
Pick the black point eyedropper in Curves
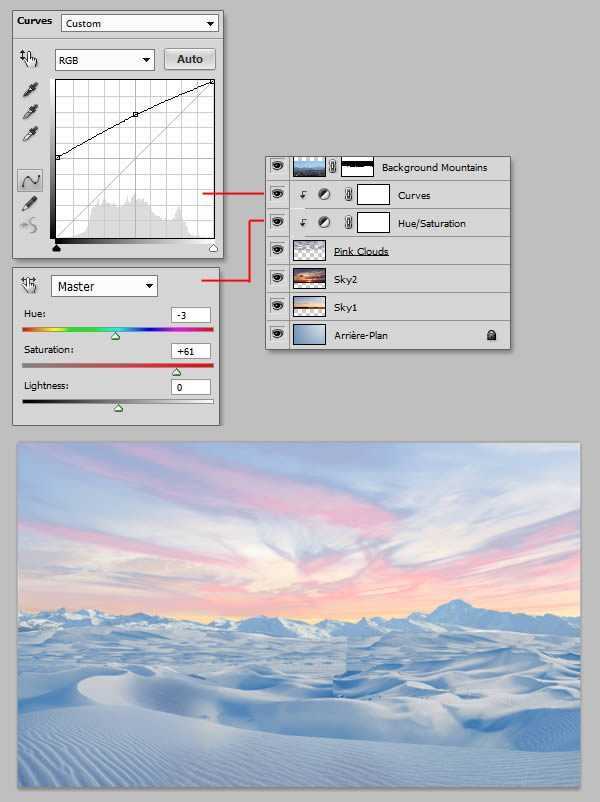[x=30, y=91]
